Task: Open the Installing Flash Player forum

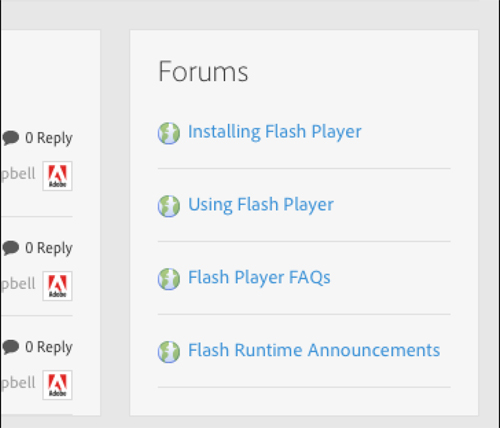Action: click(x=275, y=132)
